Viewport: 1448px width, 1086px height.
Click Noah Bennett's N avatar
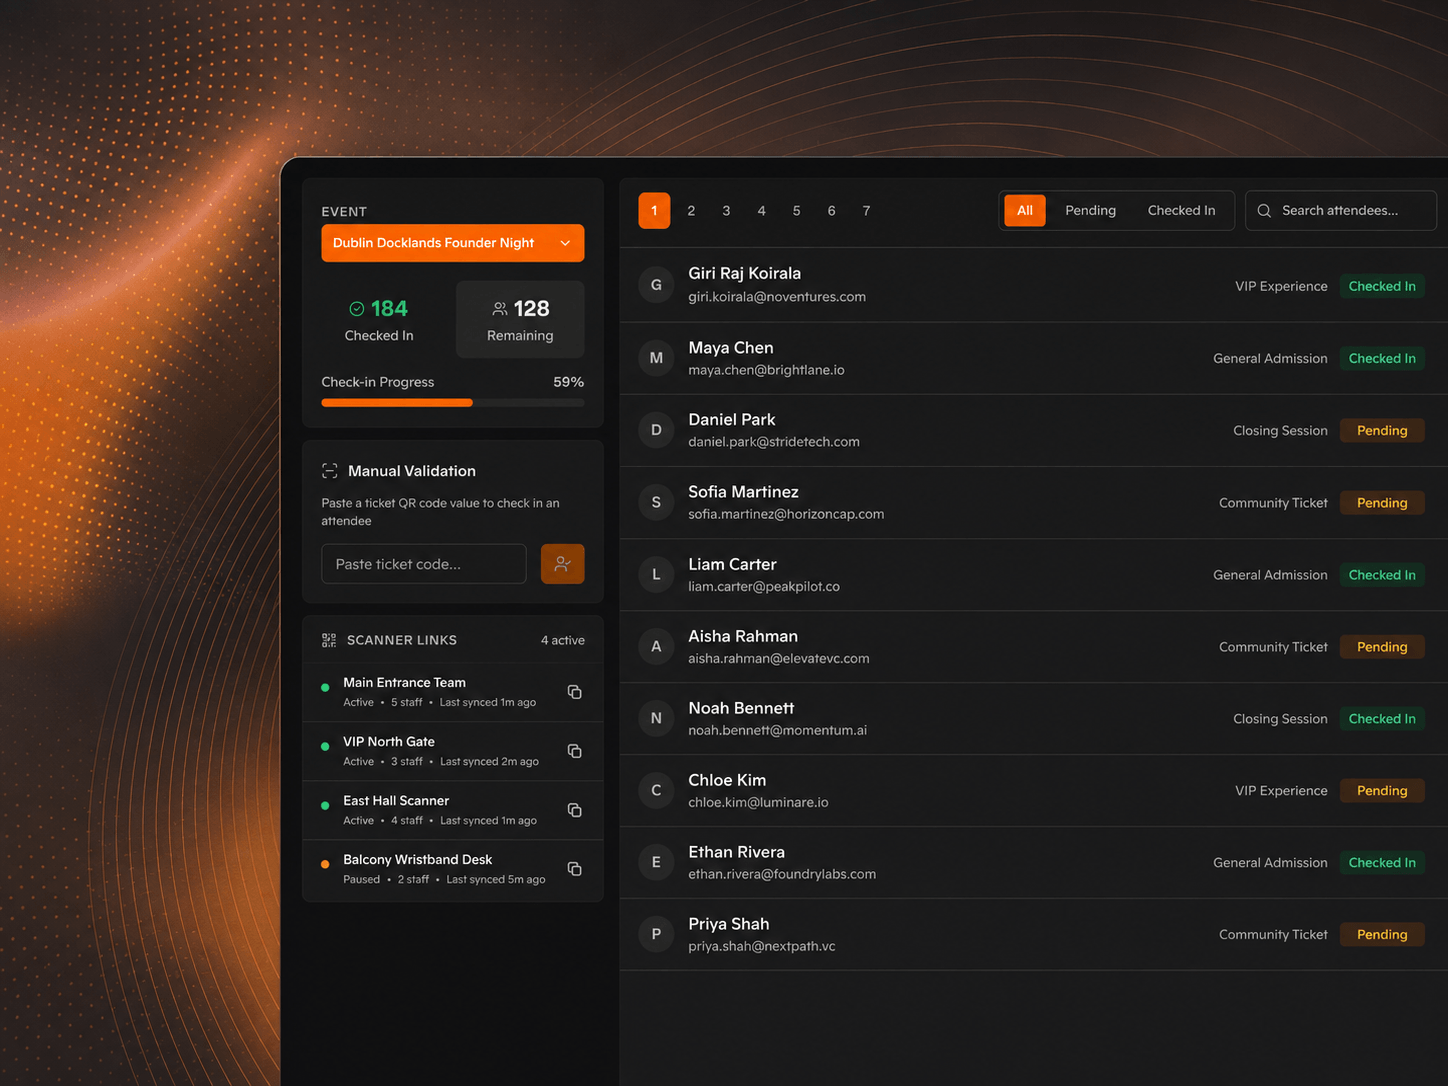click(656, 718)
